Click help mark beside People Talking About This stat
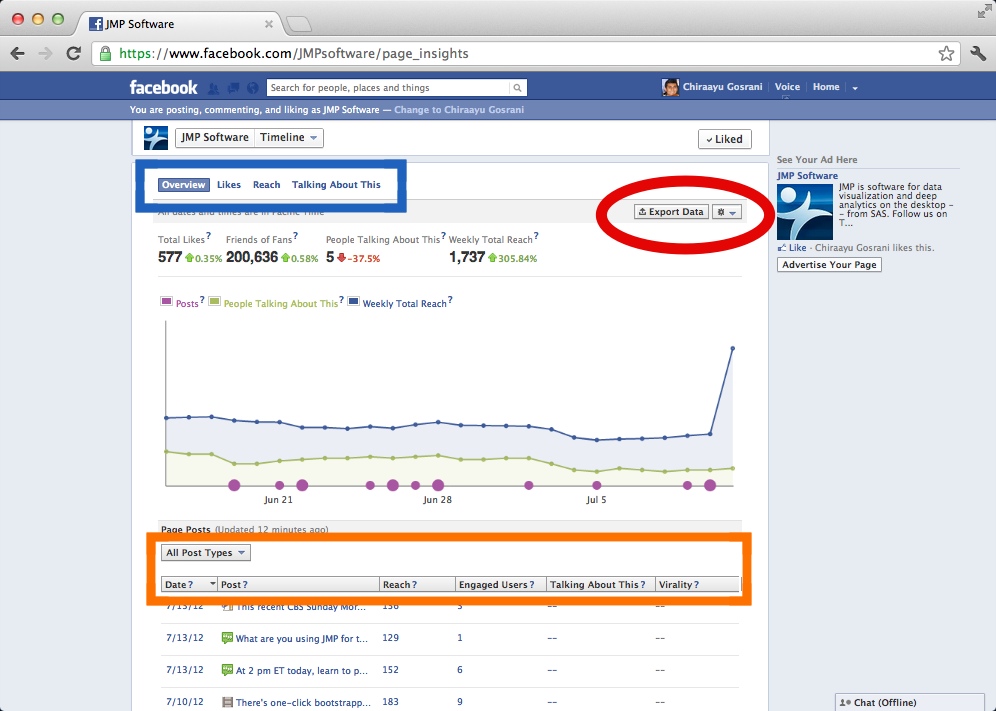The height and width of the screenshot is (711, 996). [x=443, y=236]
